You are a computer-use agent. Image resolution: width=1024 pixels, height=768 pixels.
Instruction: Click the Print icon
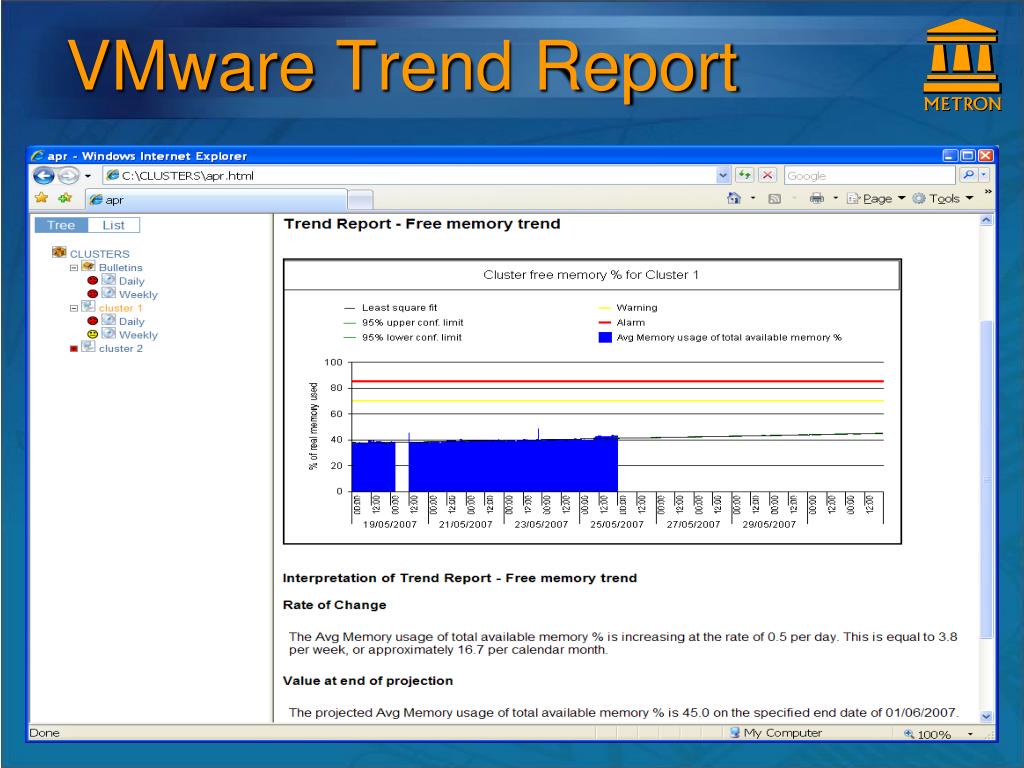click(x=816, y=198)
